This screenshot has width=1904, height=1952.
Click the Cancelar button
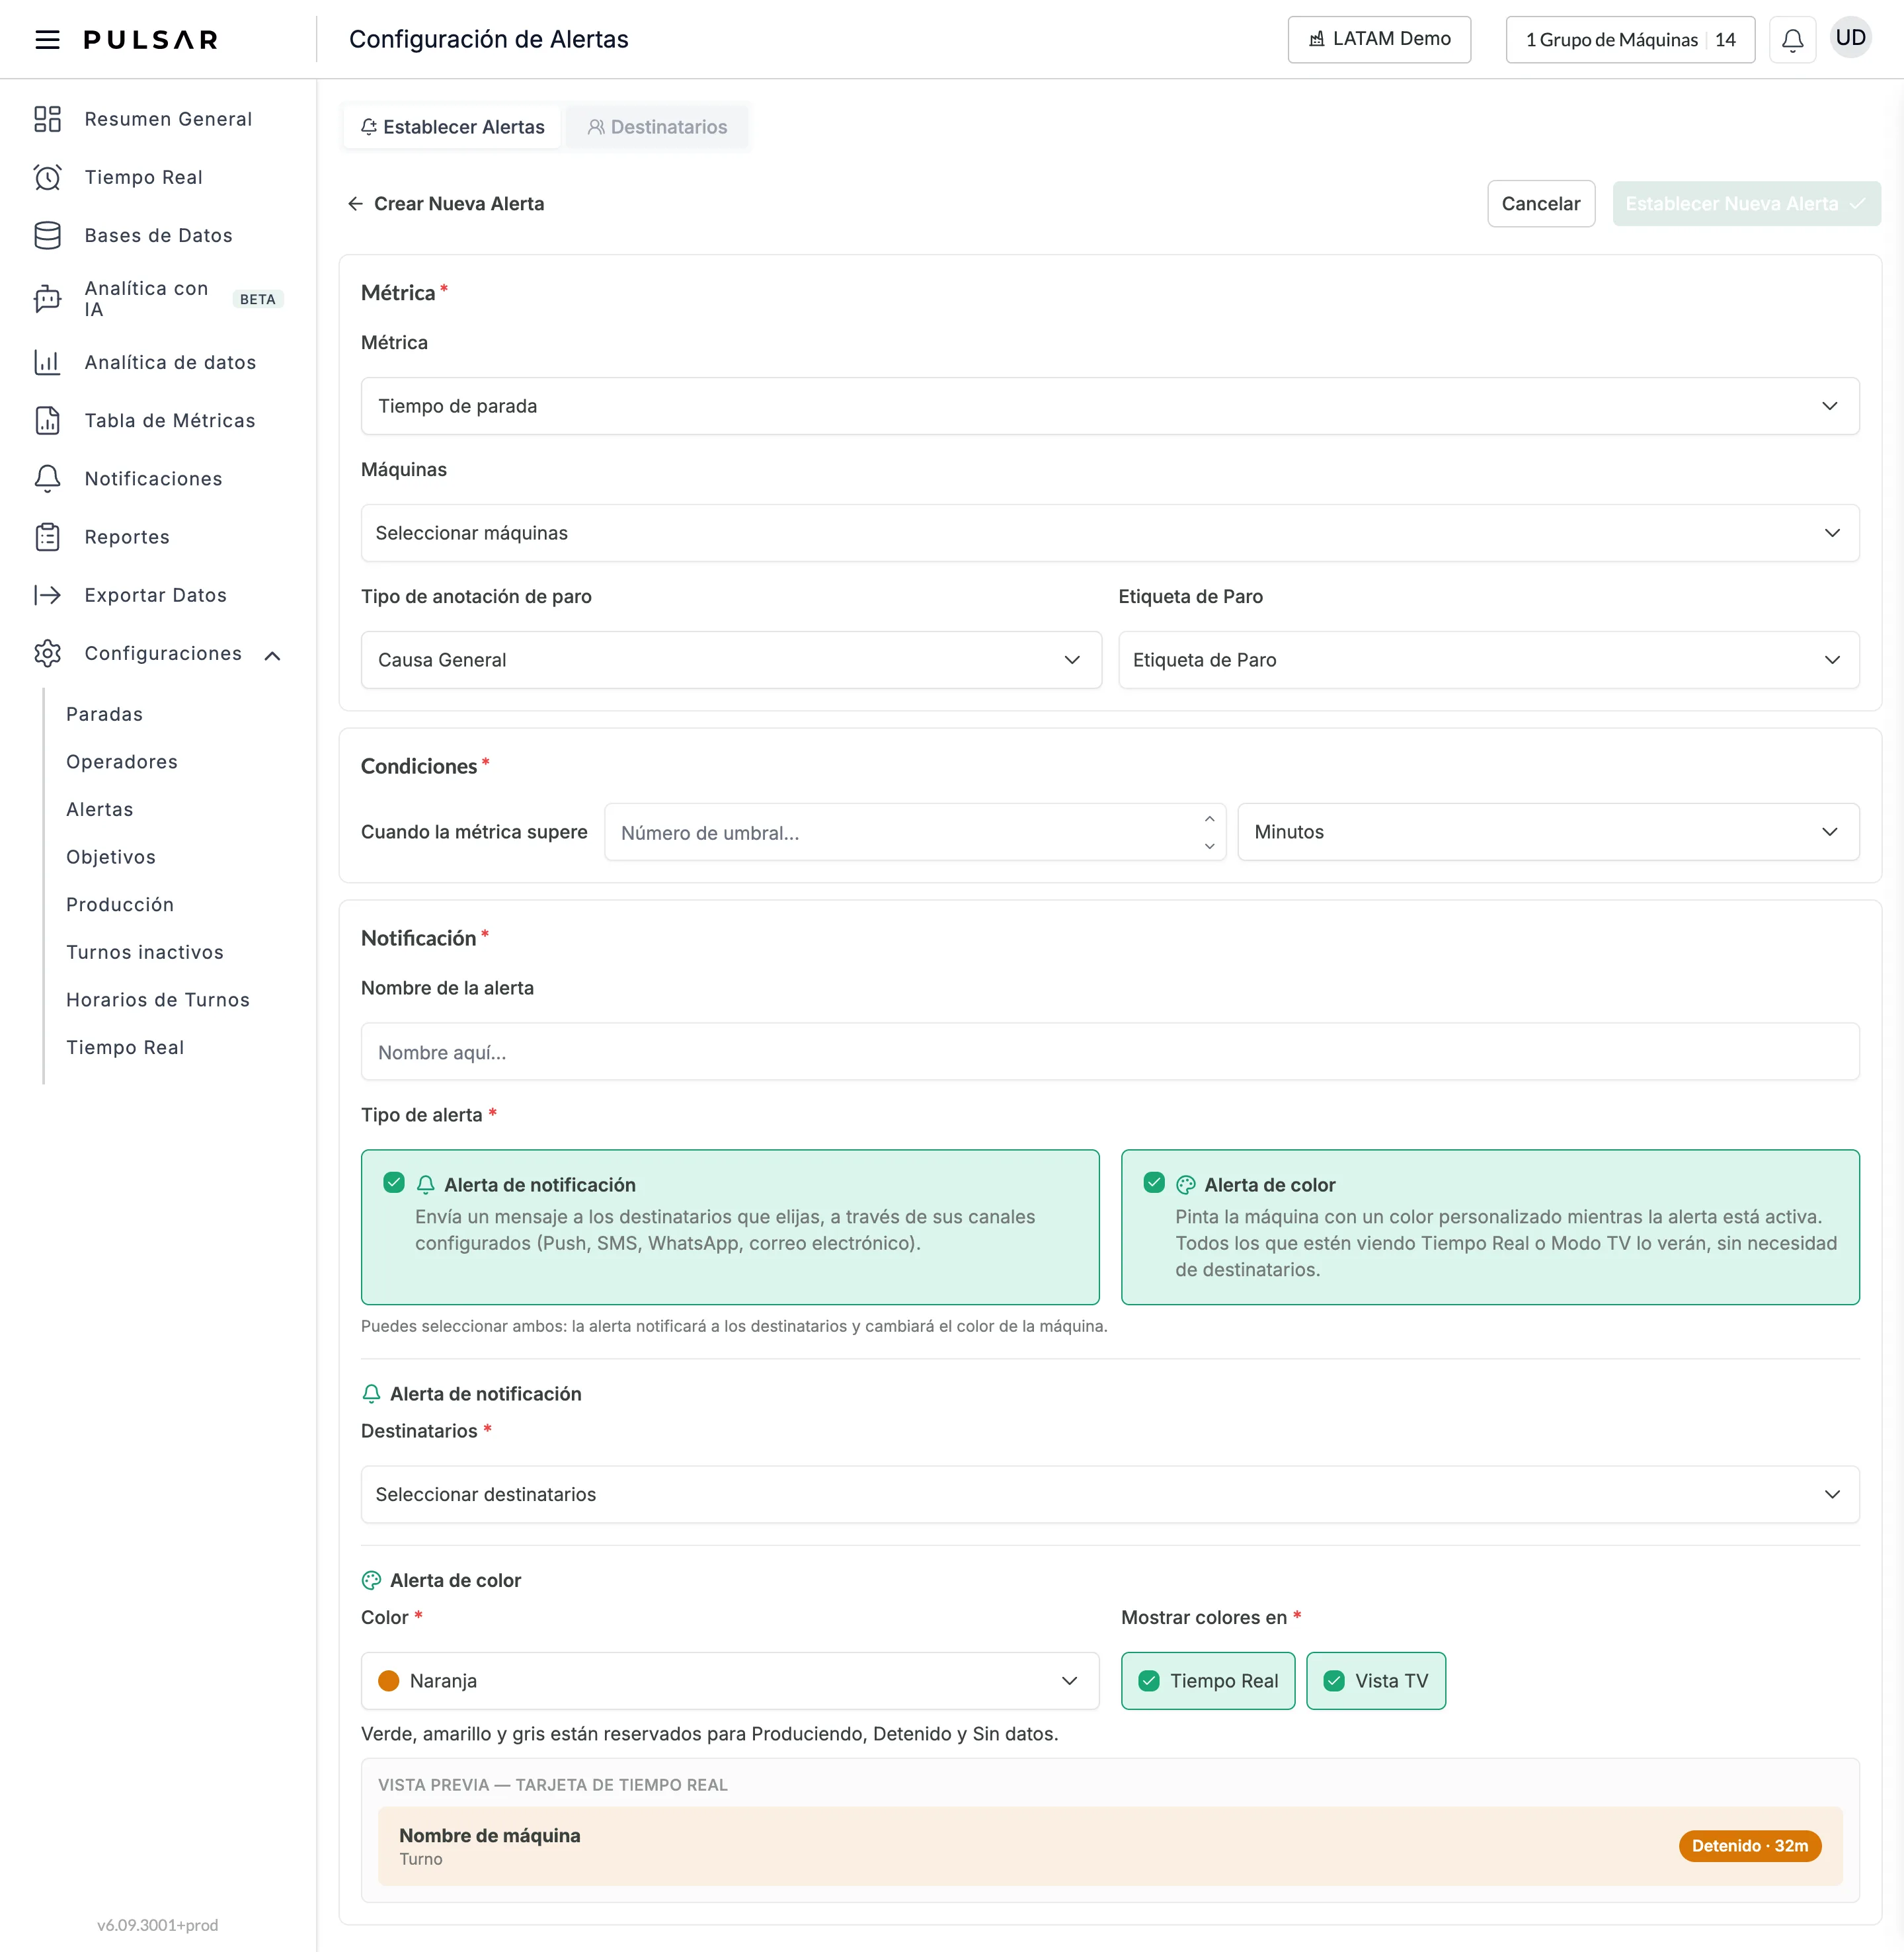coord(1541,204)
